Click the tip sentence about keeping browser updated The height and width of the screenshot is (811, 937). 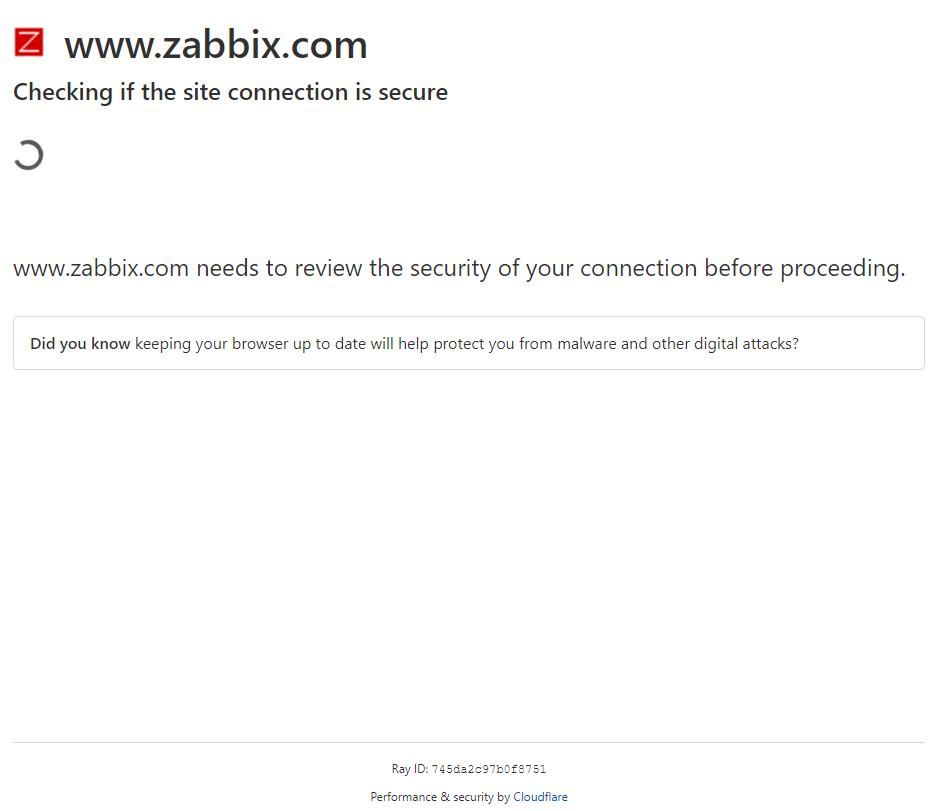pos(466,344)
